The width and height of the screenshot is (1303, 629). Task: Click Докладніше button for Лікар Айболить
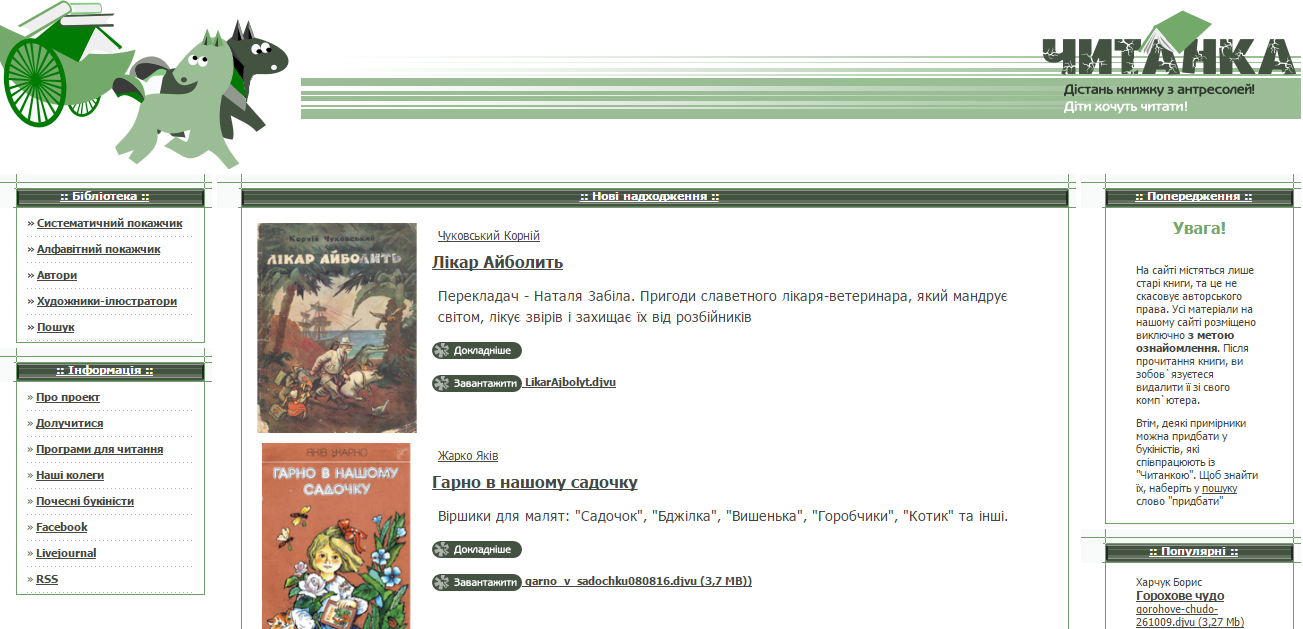click(477, 350)
